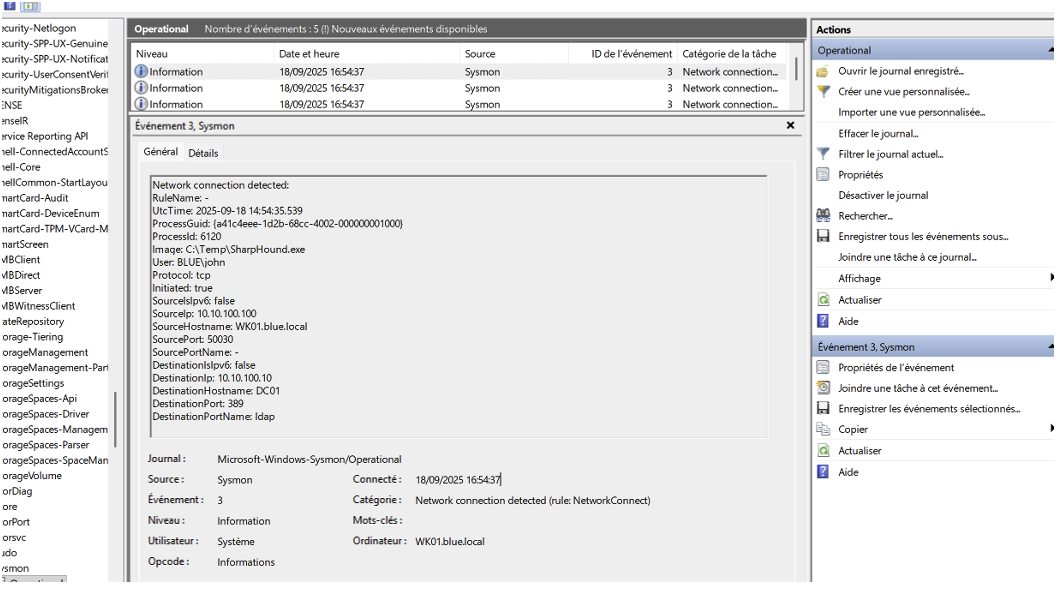Image resolution: width=1060 pixels, height=604 pixels.
Task: Click the filter current log icon
Action: tap(823, 154)
